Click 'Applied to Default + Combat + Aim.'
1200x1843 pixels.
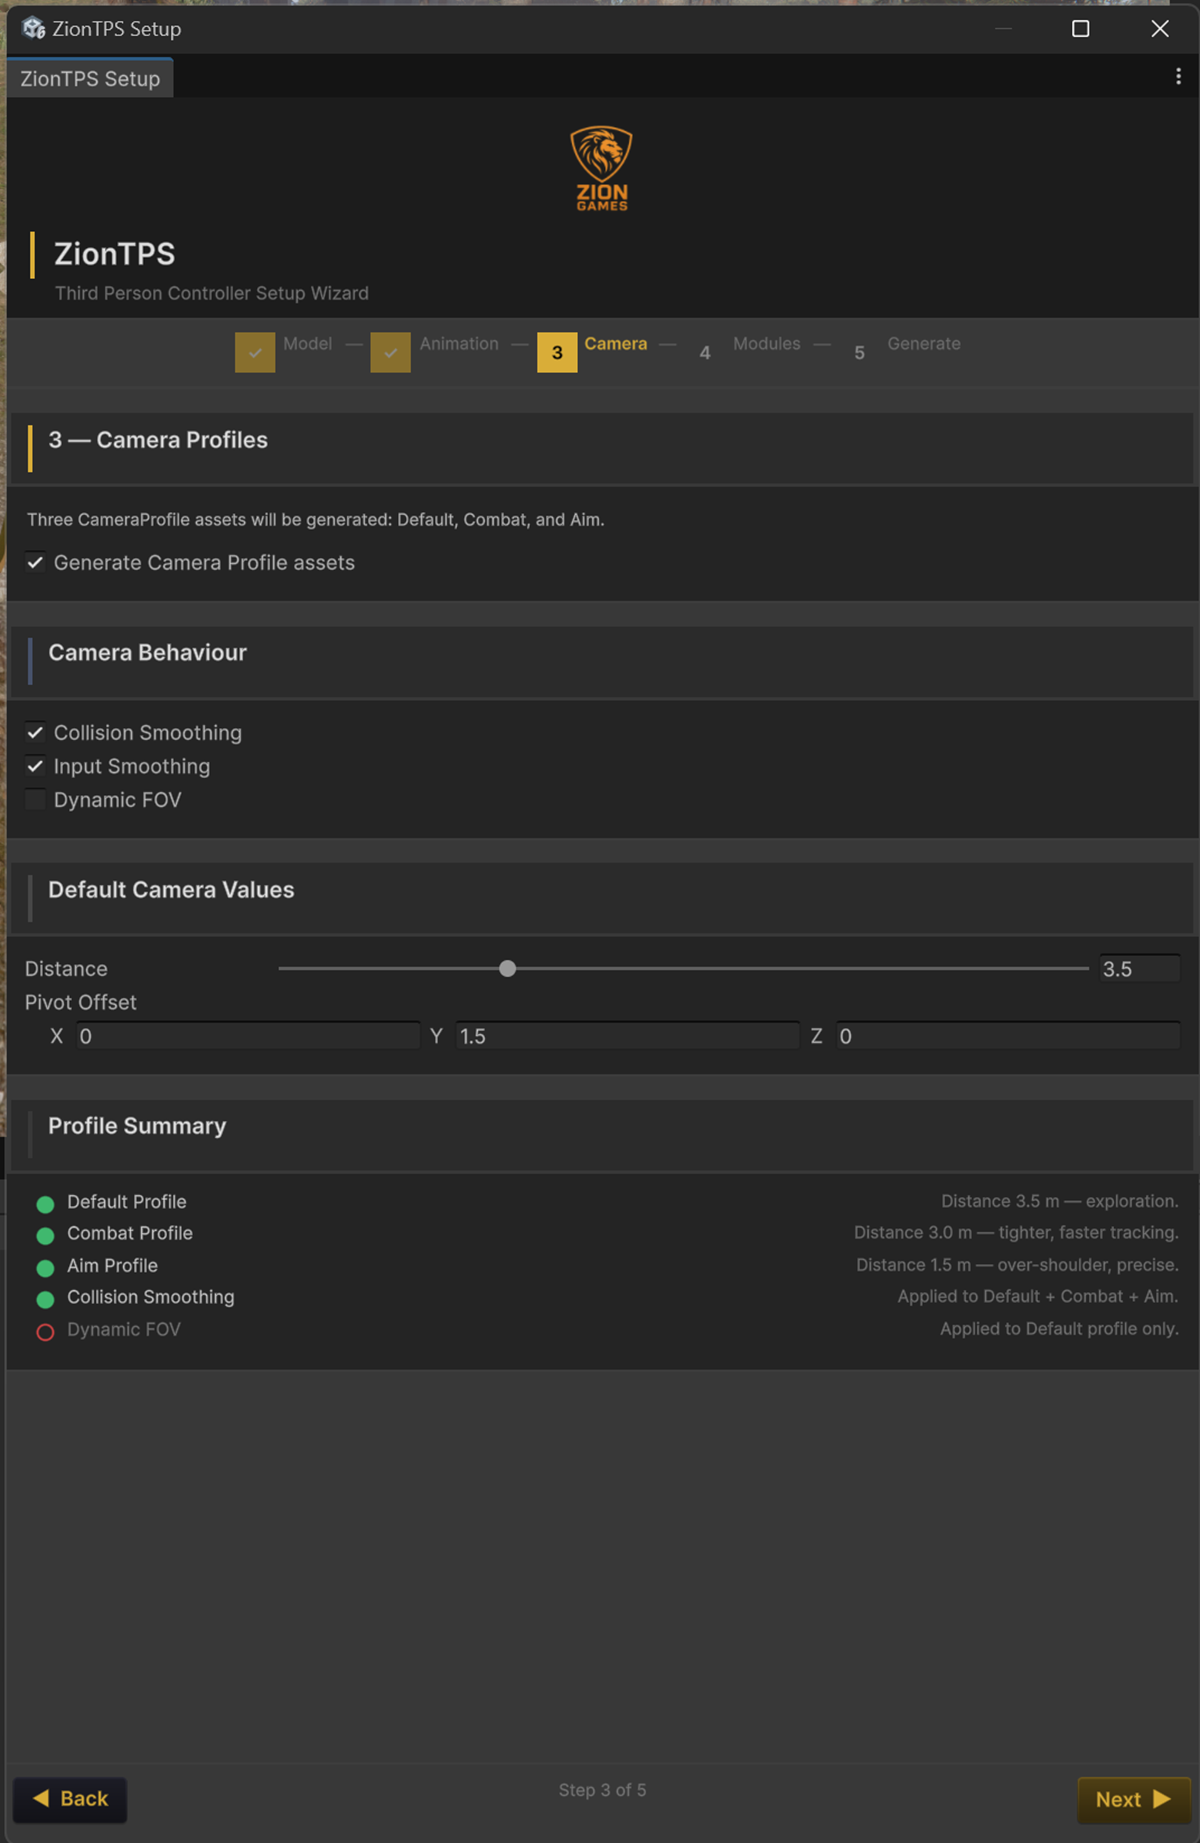click(1038, 1296)
